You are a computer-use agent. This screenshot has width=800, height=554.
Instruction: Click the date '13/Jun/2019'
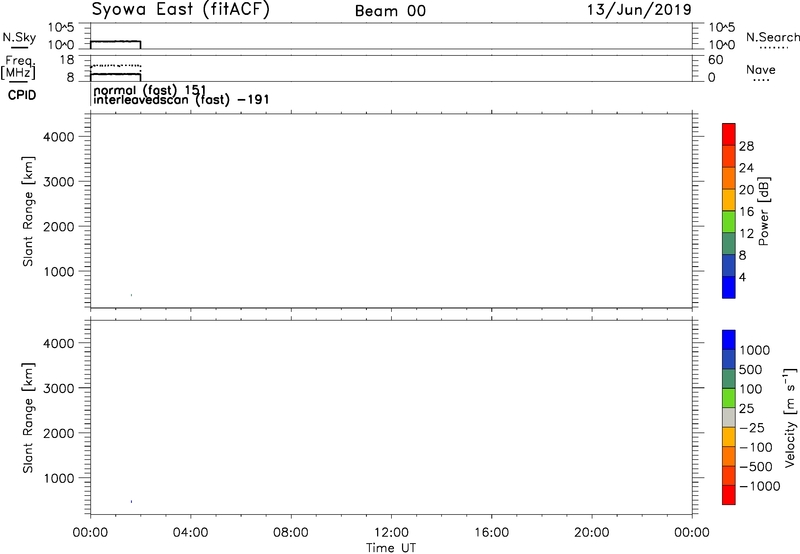click(639, 10)
